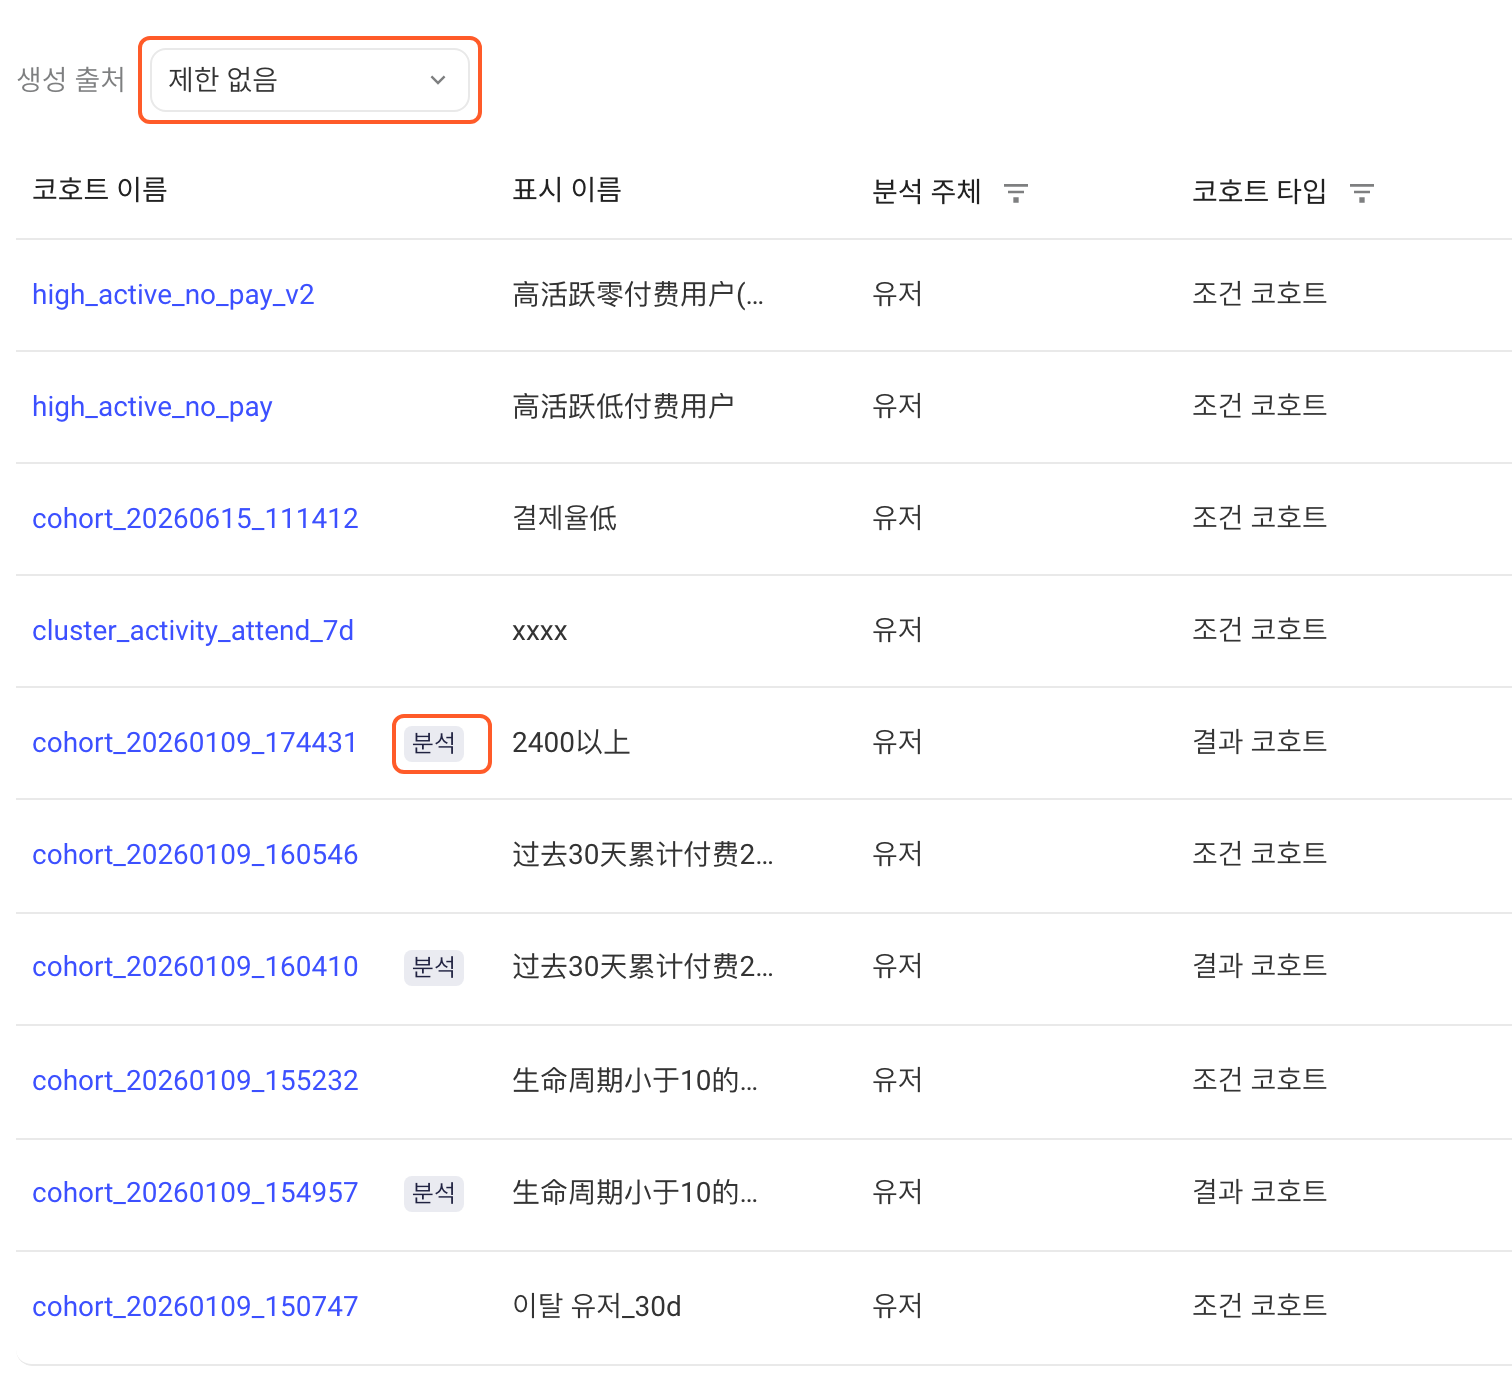Select display name 이탈 유저_30d
This screenshot has width=1512, height=1382.
click(x=597, y=1307)
